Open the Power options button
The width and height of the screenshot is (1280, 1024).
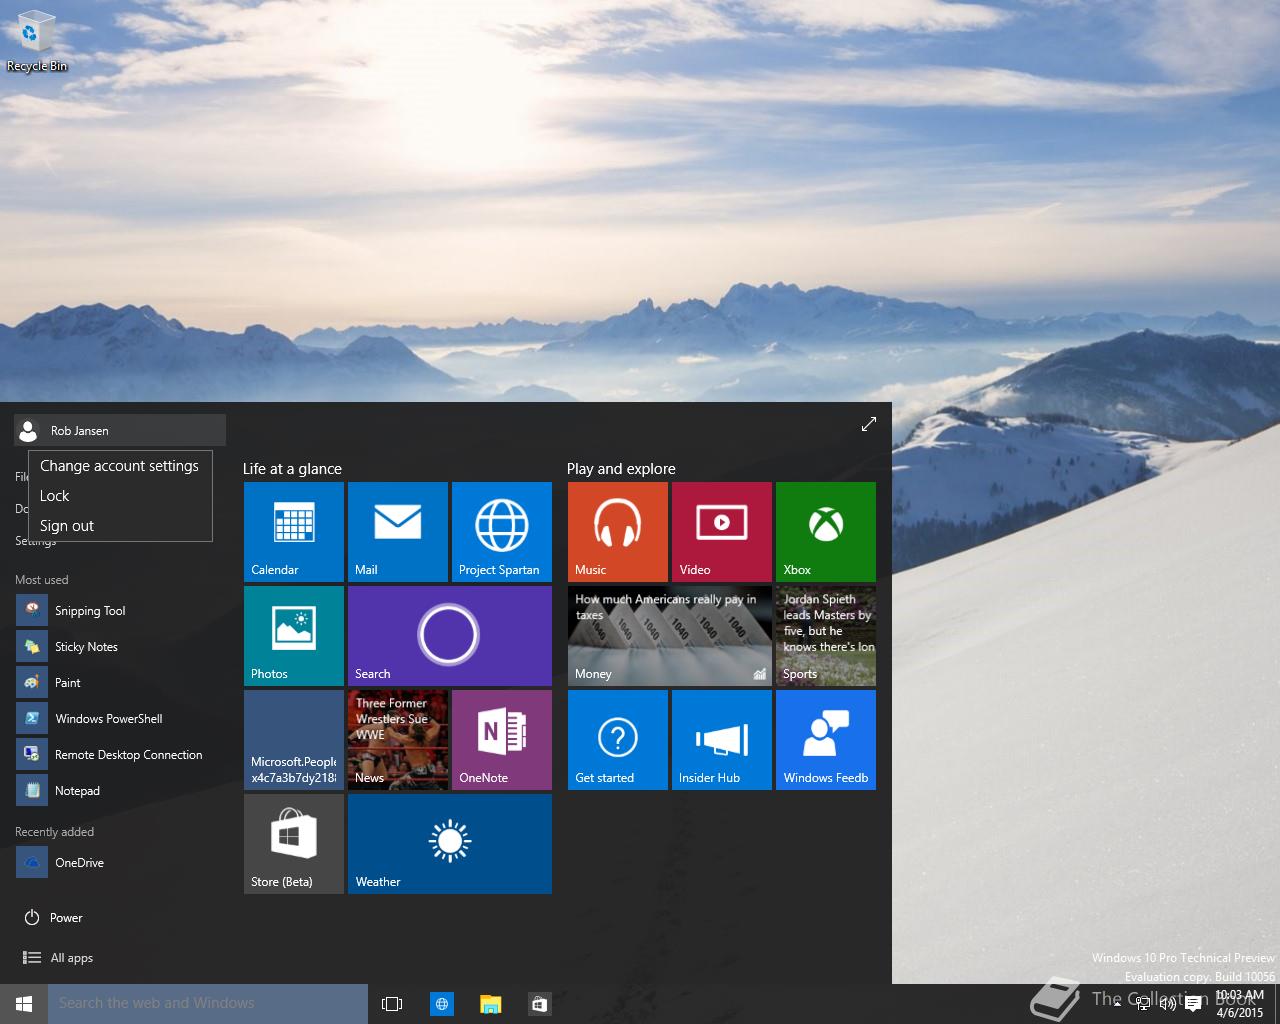point(53,918)
